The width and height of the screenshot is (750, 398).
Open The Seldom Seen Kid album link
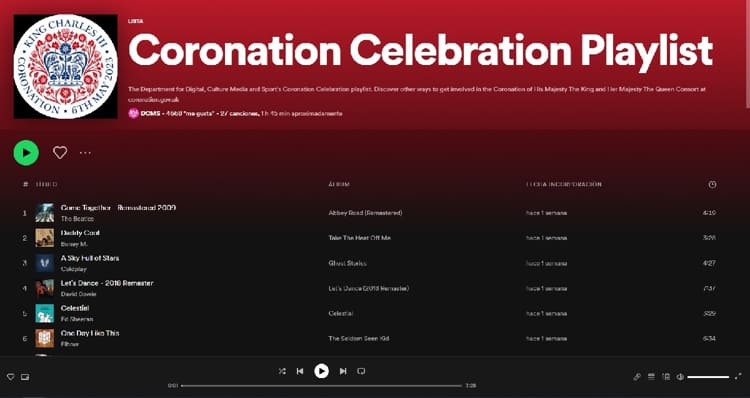(359, 339)
